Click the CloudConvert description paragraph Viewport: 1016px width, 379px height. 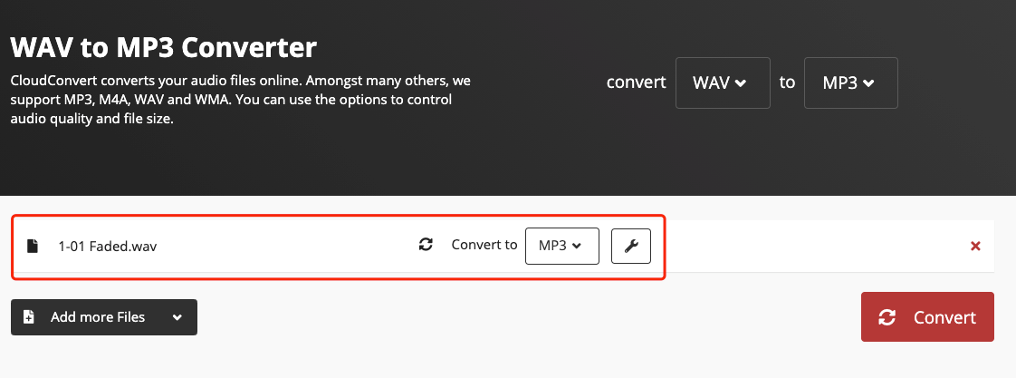[240, 100]
